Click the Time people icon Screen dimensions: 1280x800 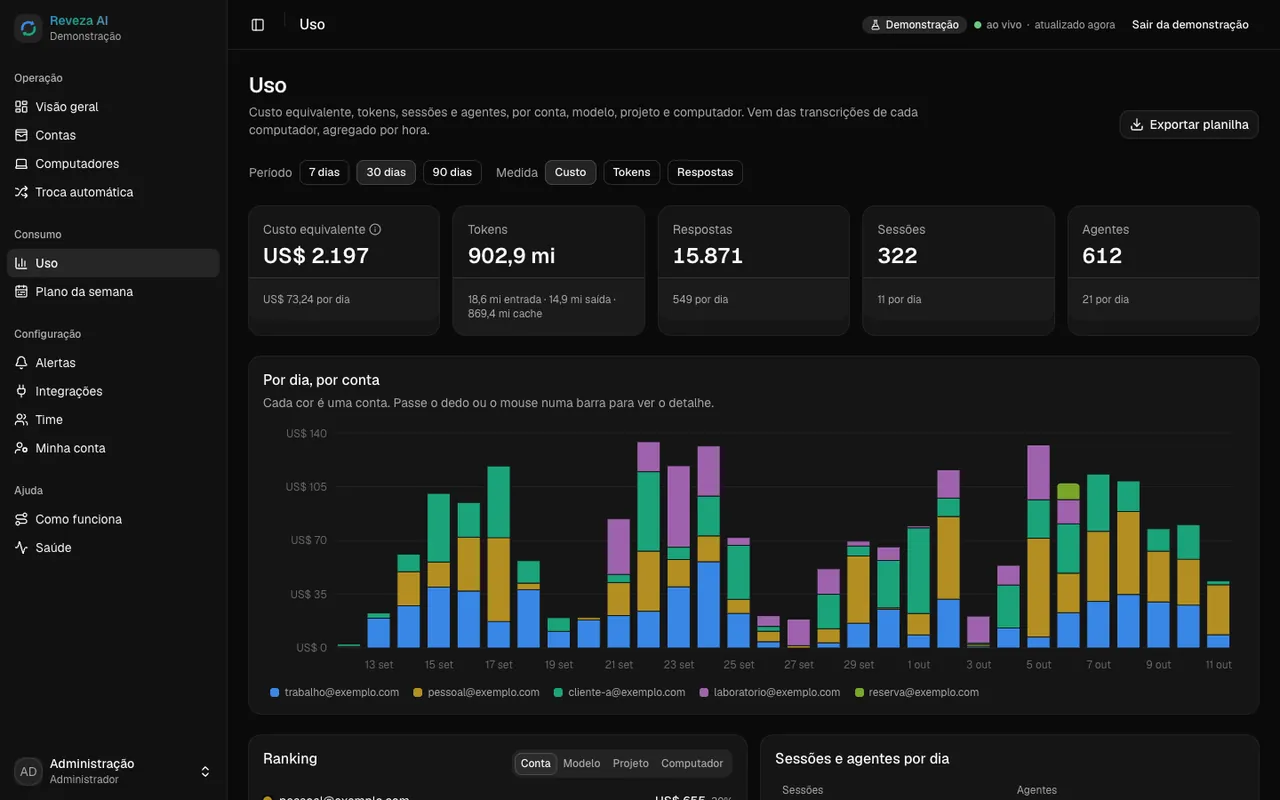pos(21,419)
